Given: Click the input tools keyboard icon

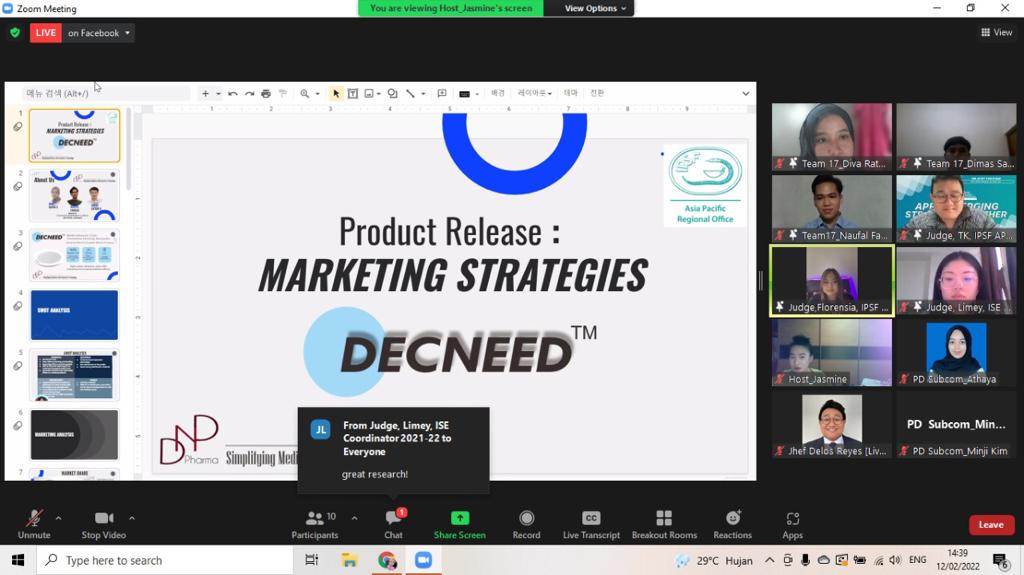Looking at the screenshot, I should 464,93.
